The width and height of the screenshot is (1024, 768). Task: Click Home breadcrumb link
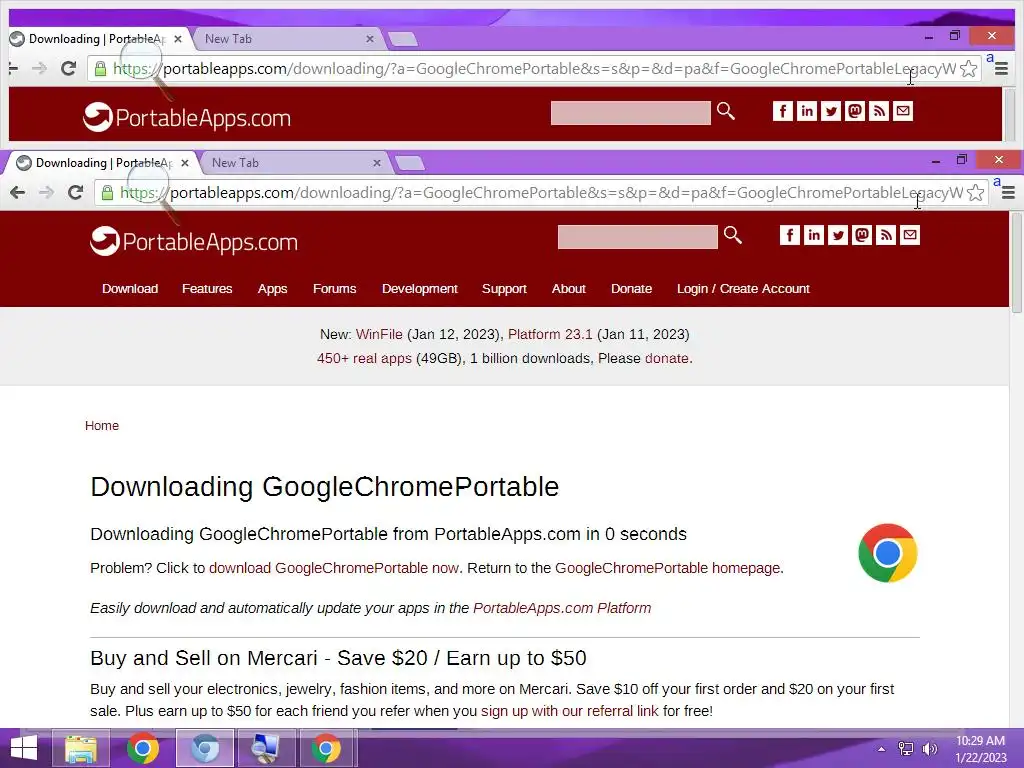tap(102, 426)
